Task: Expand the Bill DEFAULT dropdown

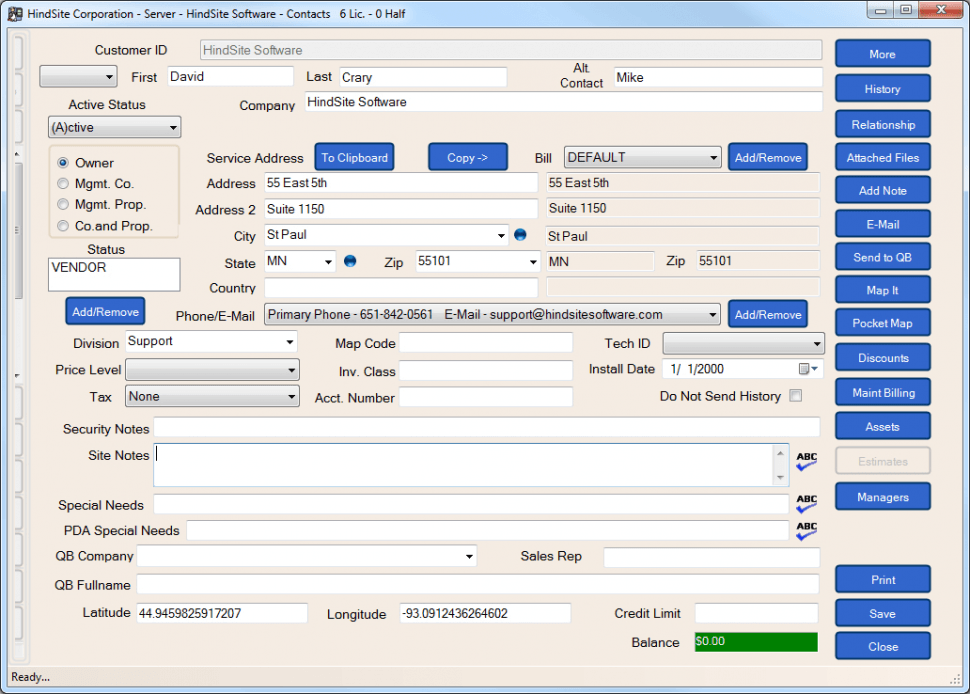Action: click(x=643, y=158)
